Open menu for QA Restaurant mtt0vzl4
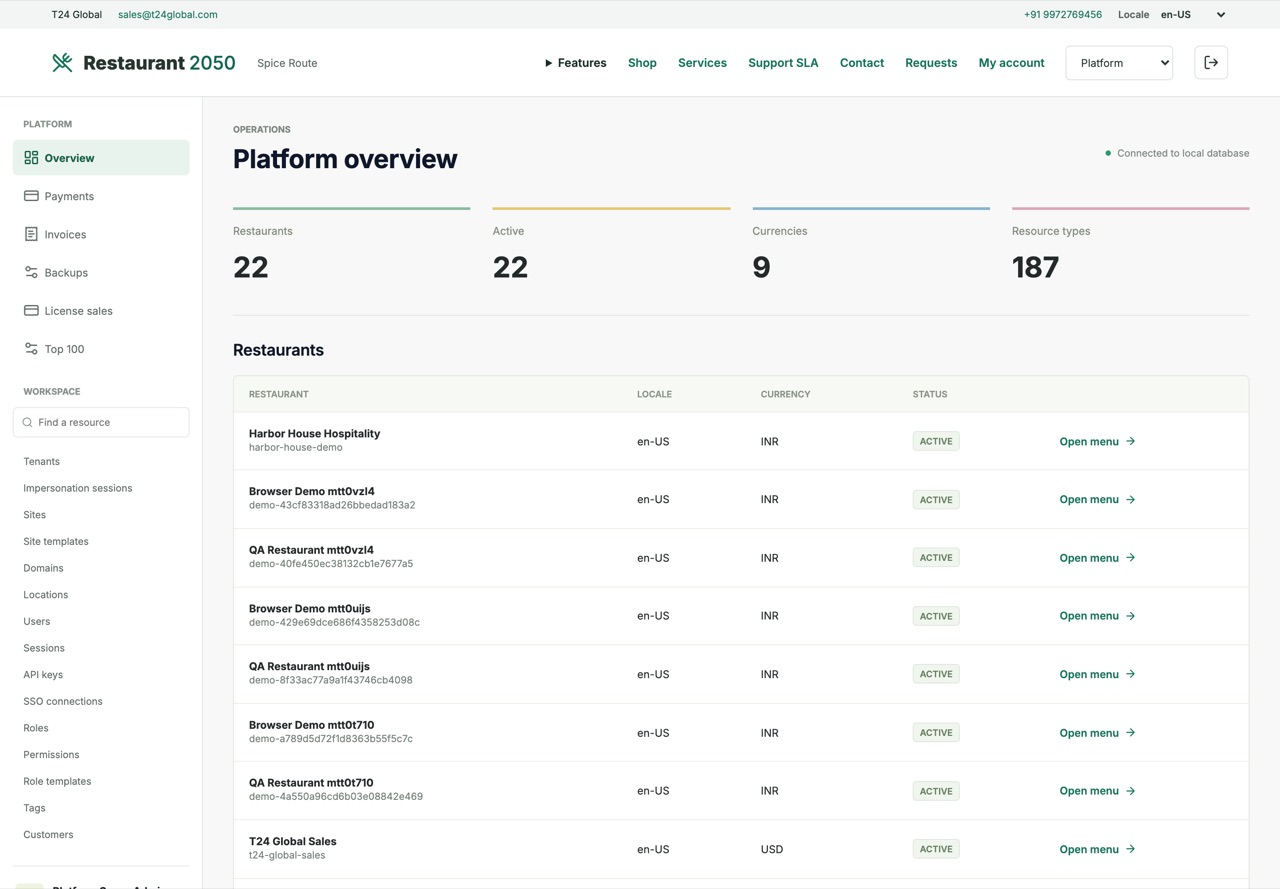This screenshot has width=1280, height=889. (x=1097, y=558)
